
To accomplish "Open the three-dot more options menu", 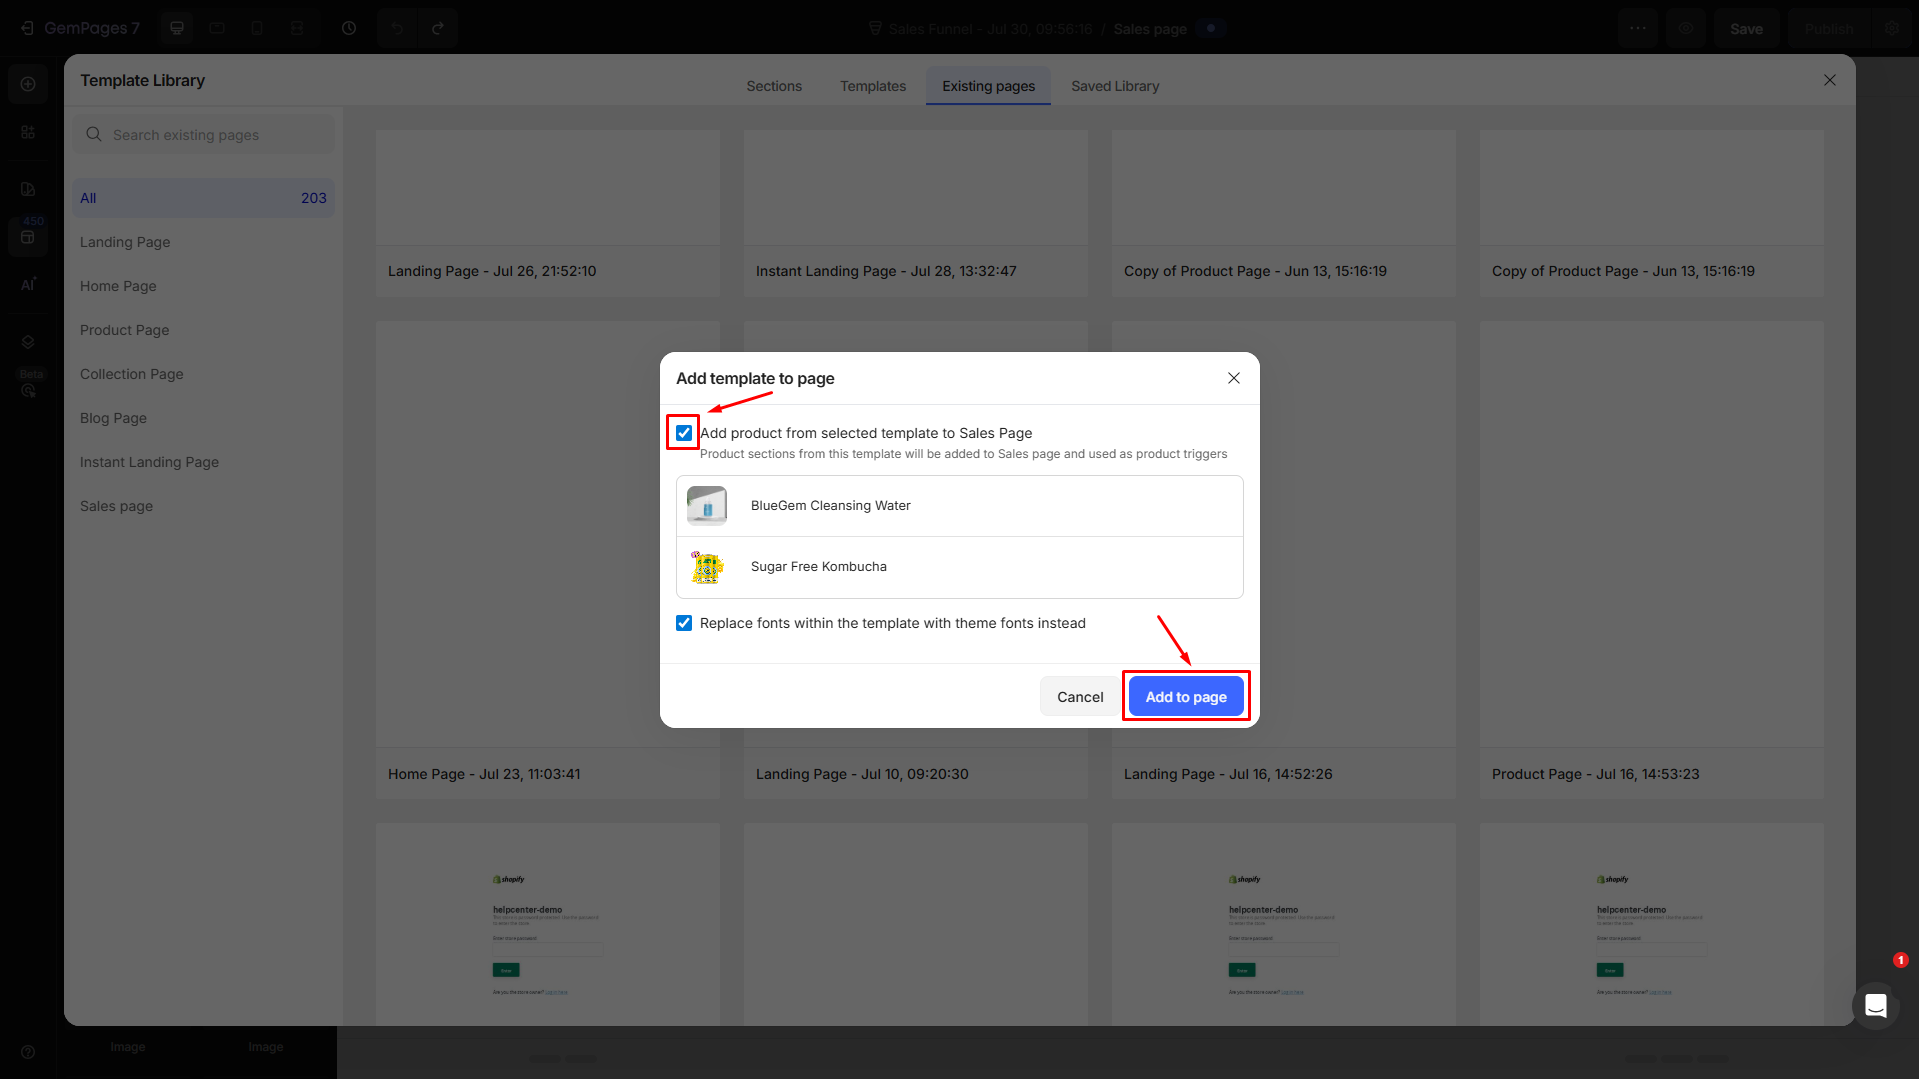I will tap(1638, 28).
